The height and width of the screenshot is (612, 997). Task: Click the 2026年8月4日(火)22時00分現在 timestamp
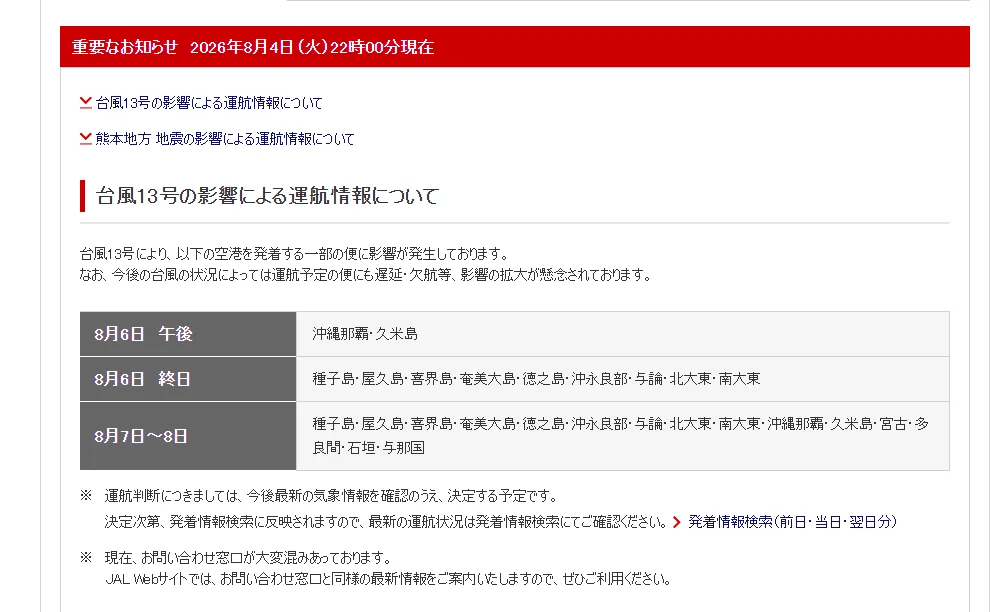click(312, 47)
